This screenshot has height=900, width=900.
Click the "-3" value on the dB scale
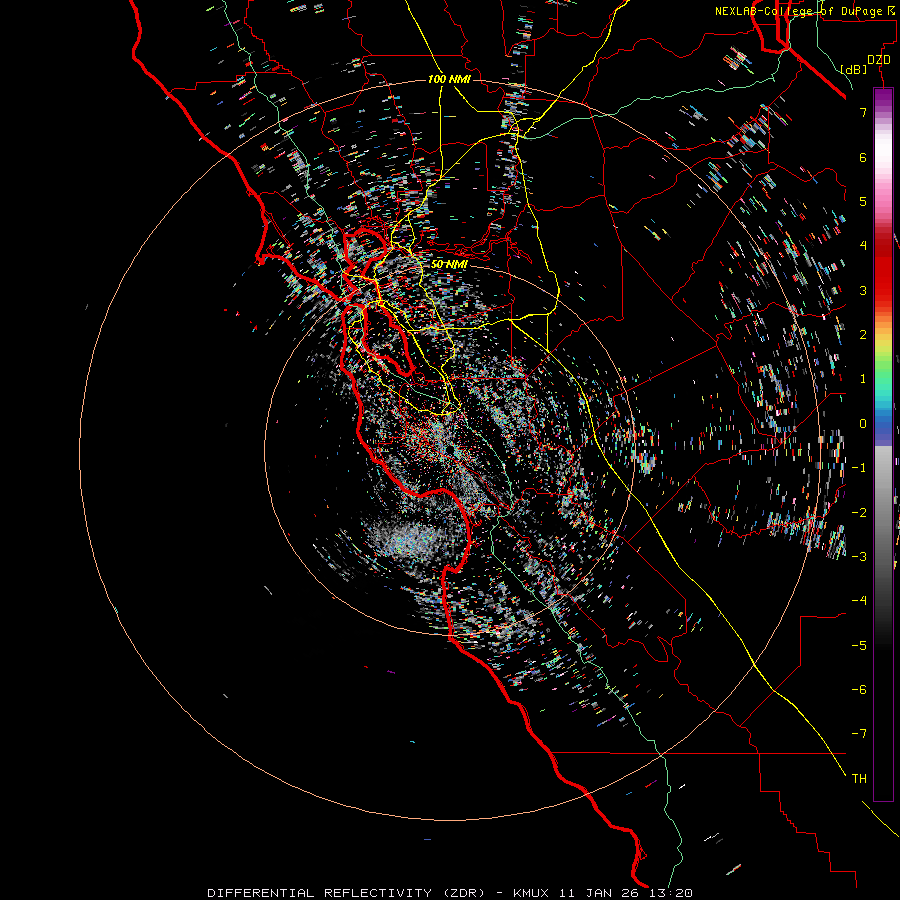pyautogui.click(x=859, y=557)
